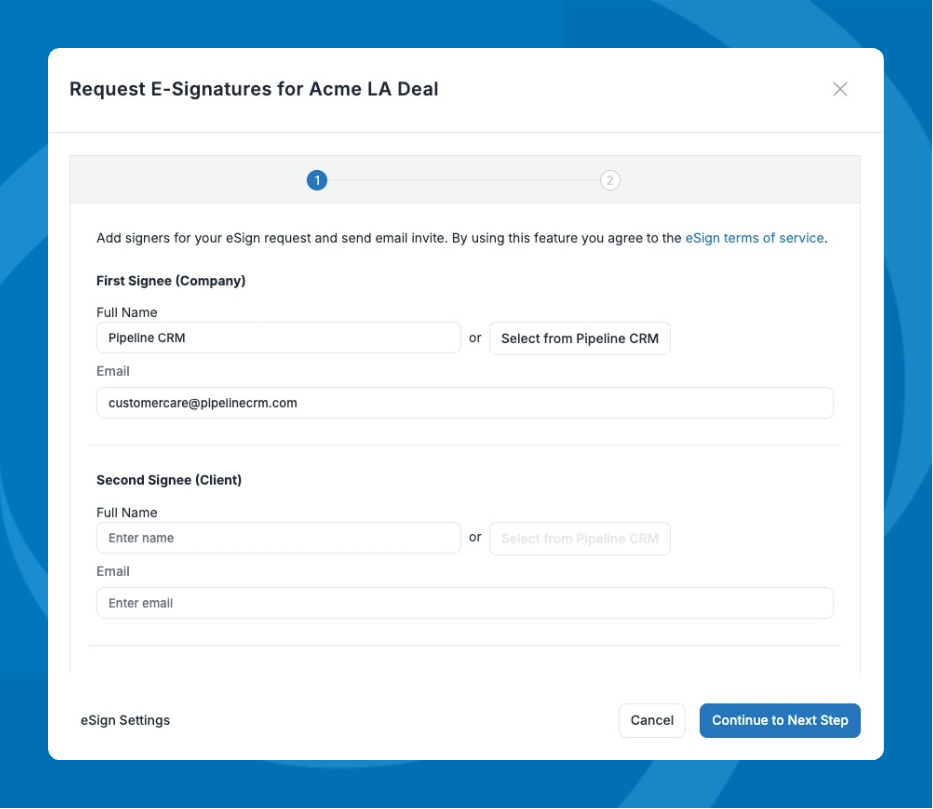Click the progress line between steps 1 and 2
Viewport: 933px width, 809px height.
coord(463,181)
